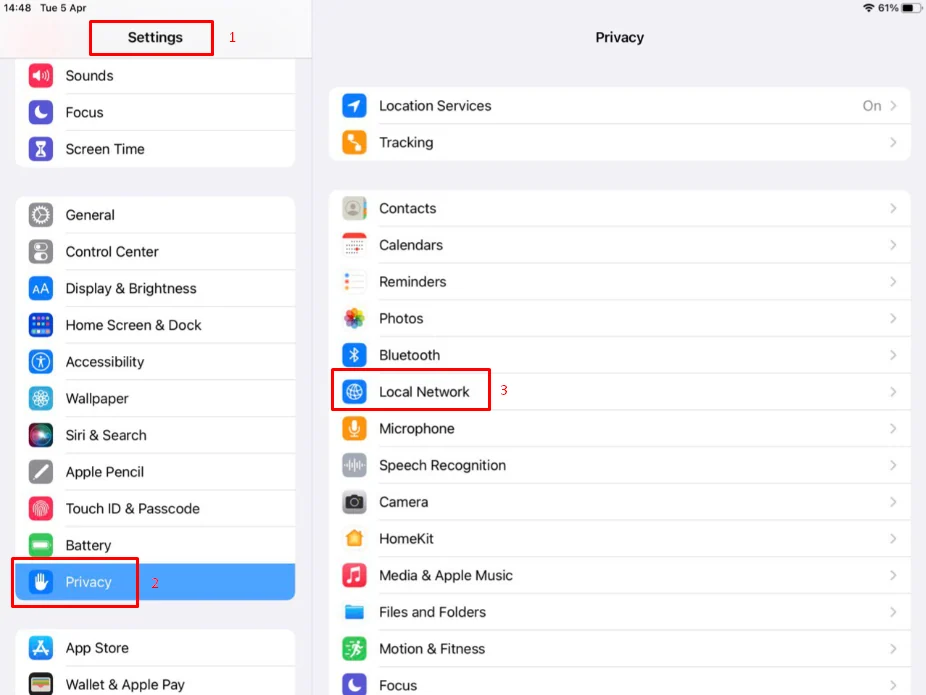Tap the clock showing 14:48
This screenshot has width=926, height=695.
click(17, 8)
